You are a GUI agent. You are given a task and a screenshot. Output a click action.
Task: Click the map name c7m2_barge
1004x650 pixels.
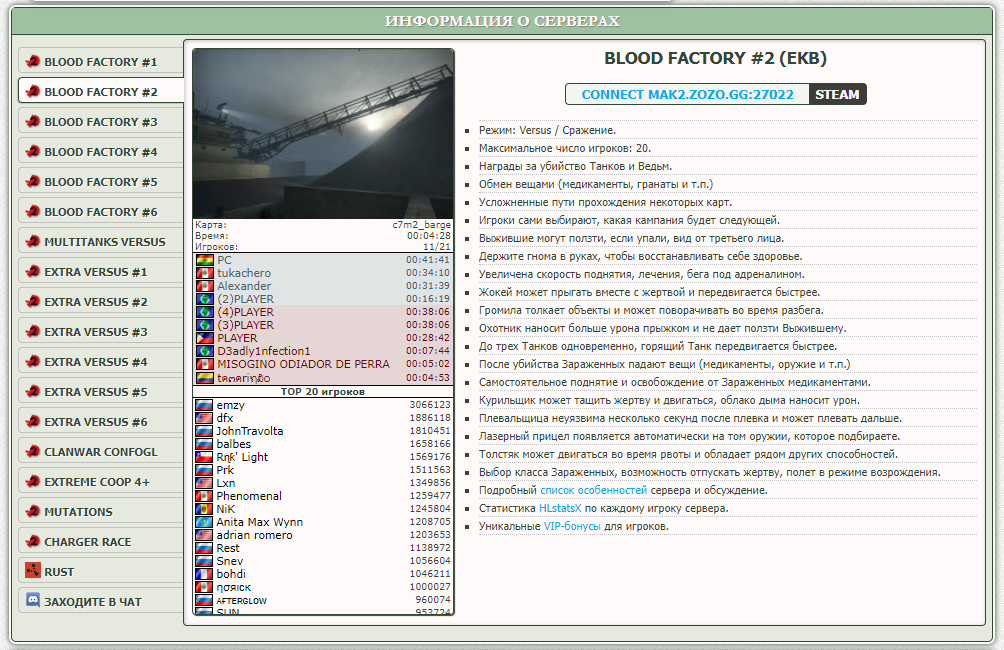click(421, 225)
